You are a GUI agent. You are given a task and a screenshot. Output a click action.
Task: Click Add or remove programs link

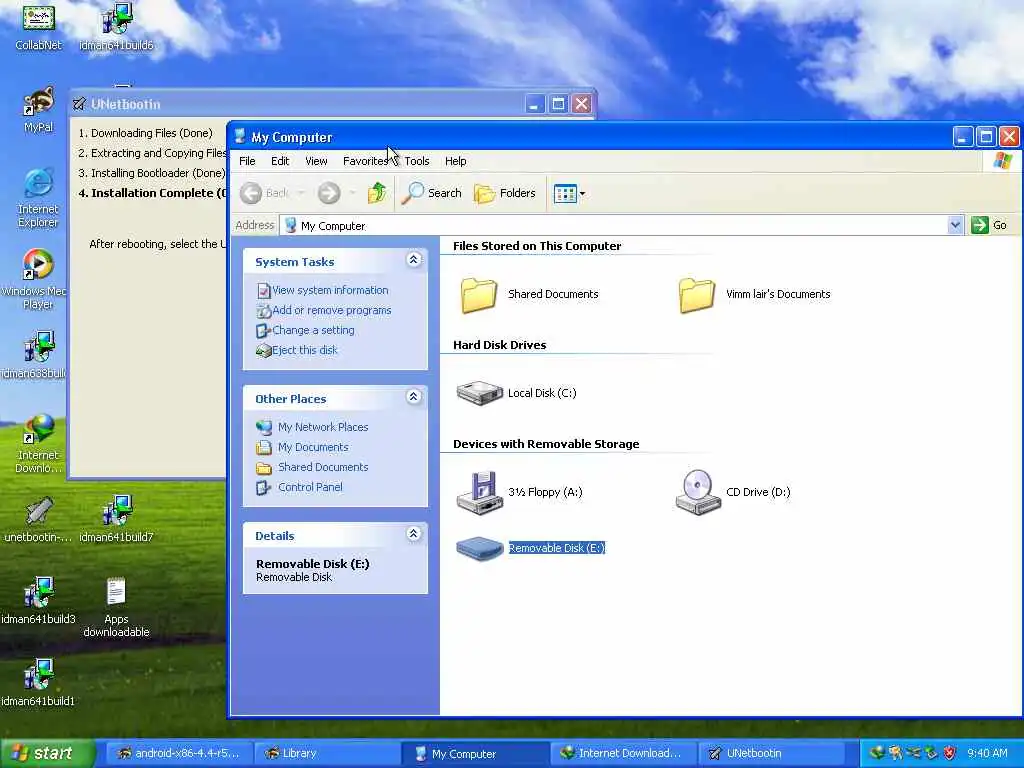pyautogui.click(x=324, y=310)
